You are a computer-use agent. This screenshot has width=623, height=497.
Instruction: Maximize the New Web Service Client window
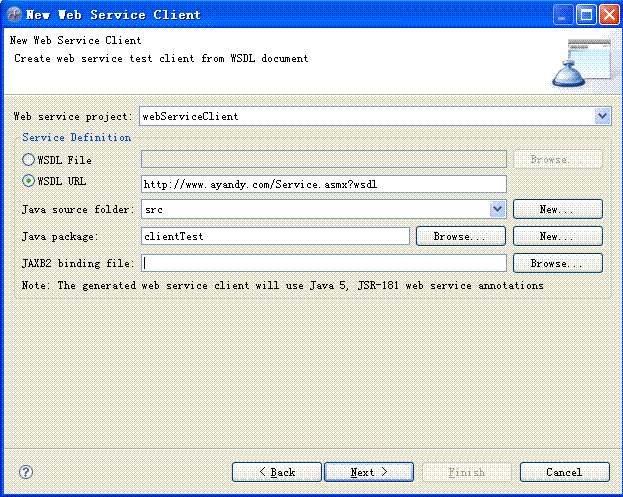click(x=586, y=15)
